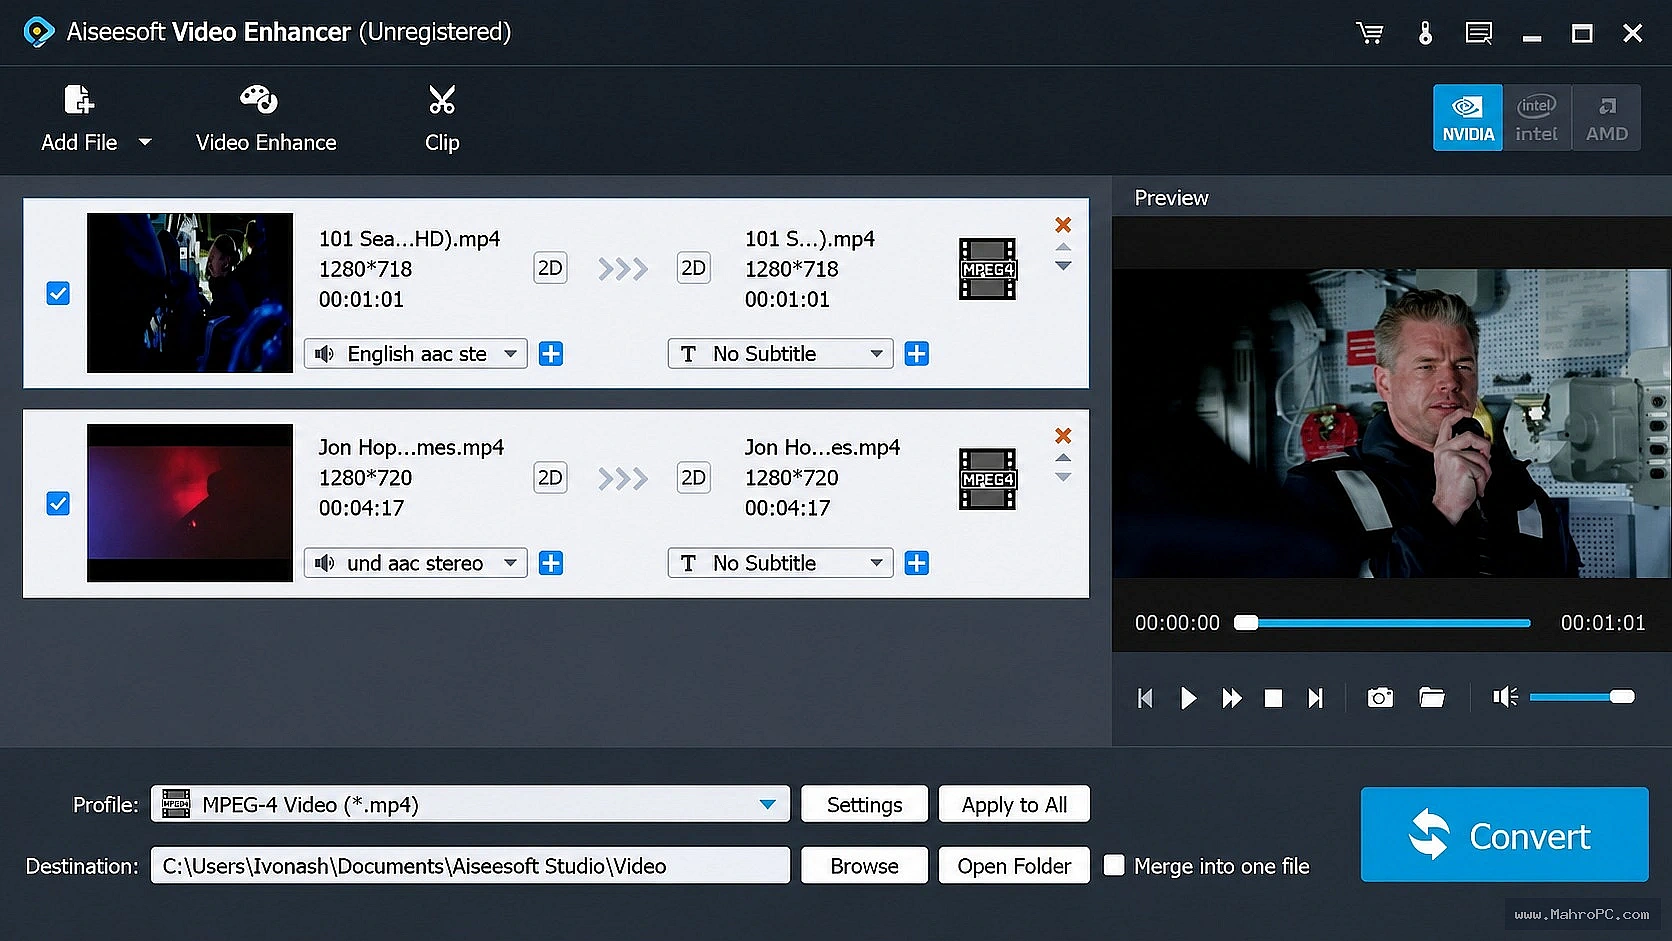Click the Destination path field
Viewport: 1672px width, 941px height.
click(x=470, y=865)
